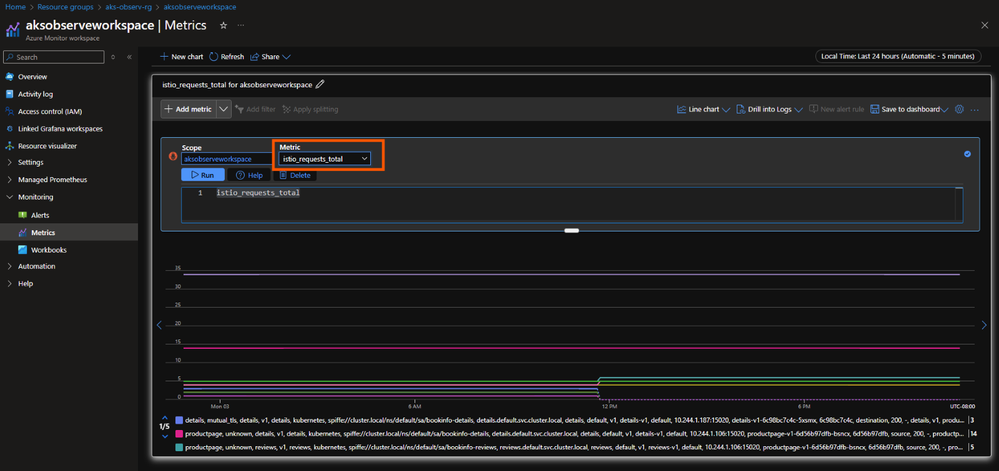Click the purple legend swatch for details series
The image size is (999, 471).
tap(178, 420)
